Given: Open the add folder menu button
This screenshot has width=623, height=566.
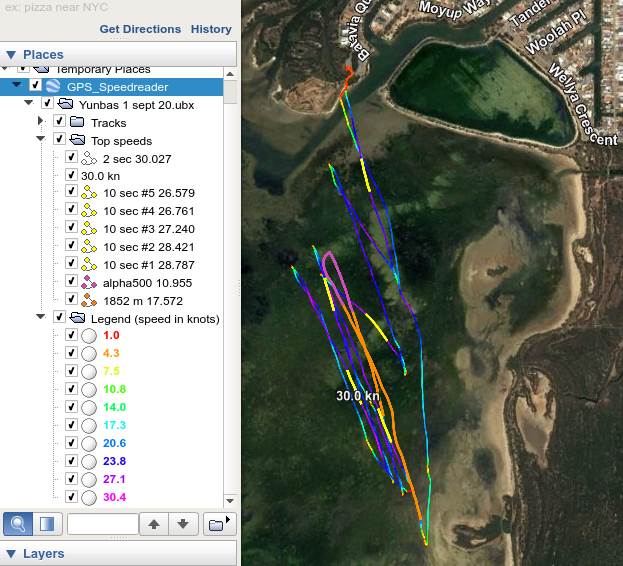Looking at the screenshot, I should click(x=218, y=524).
